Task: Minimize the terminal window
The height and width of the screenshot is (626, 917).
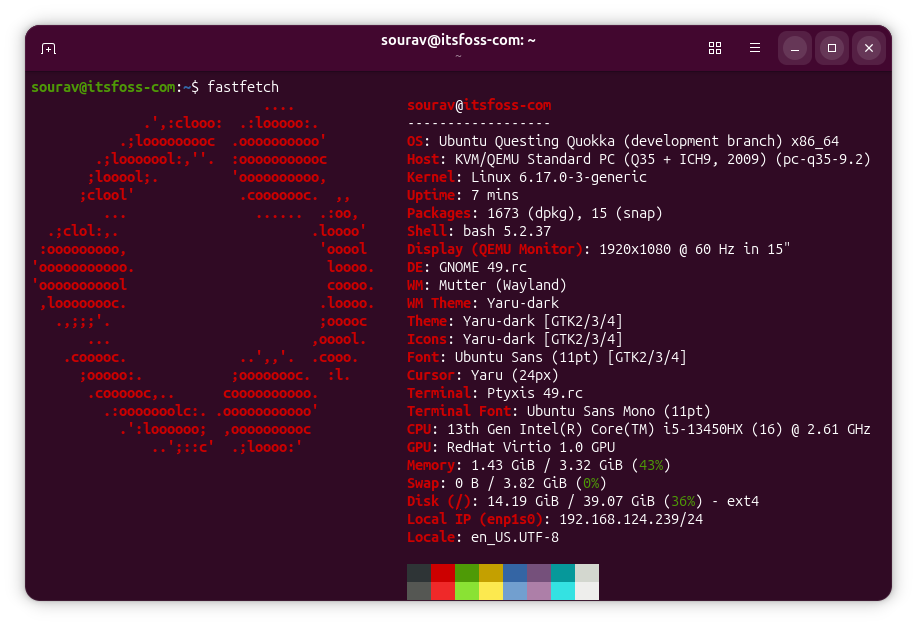Action: pyautogui.click(x=794, y=48)
